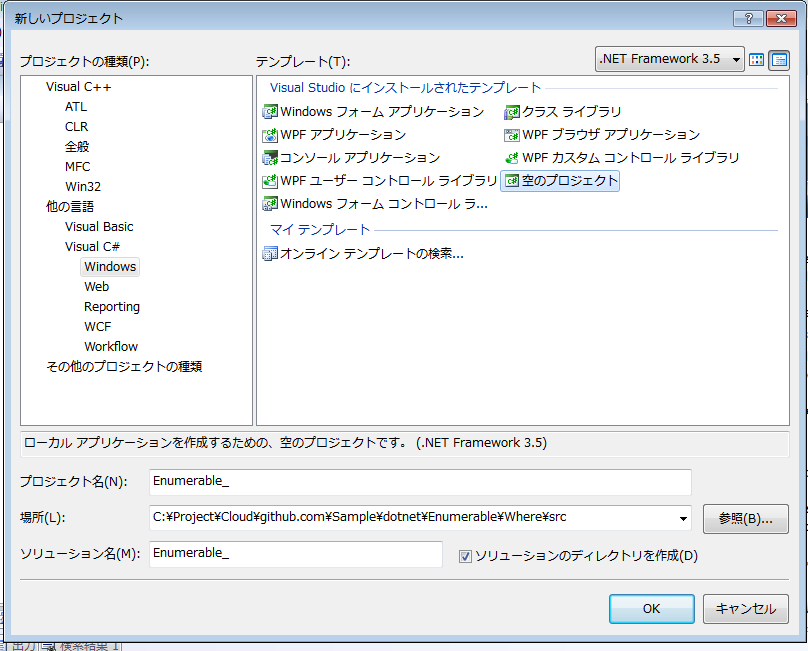This screenshot has height=651, width=808.
Task: Click the マイ テンプレート section header
Action: click(320, 230)
